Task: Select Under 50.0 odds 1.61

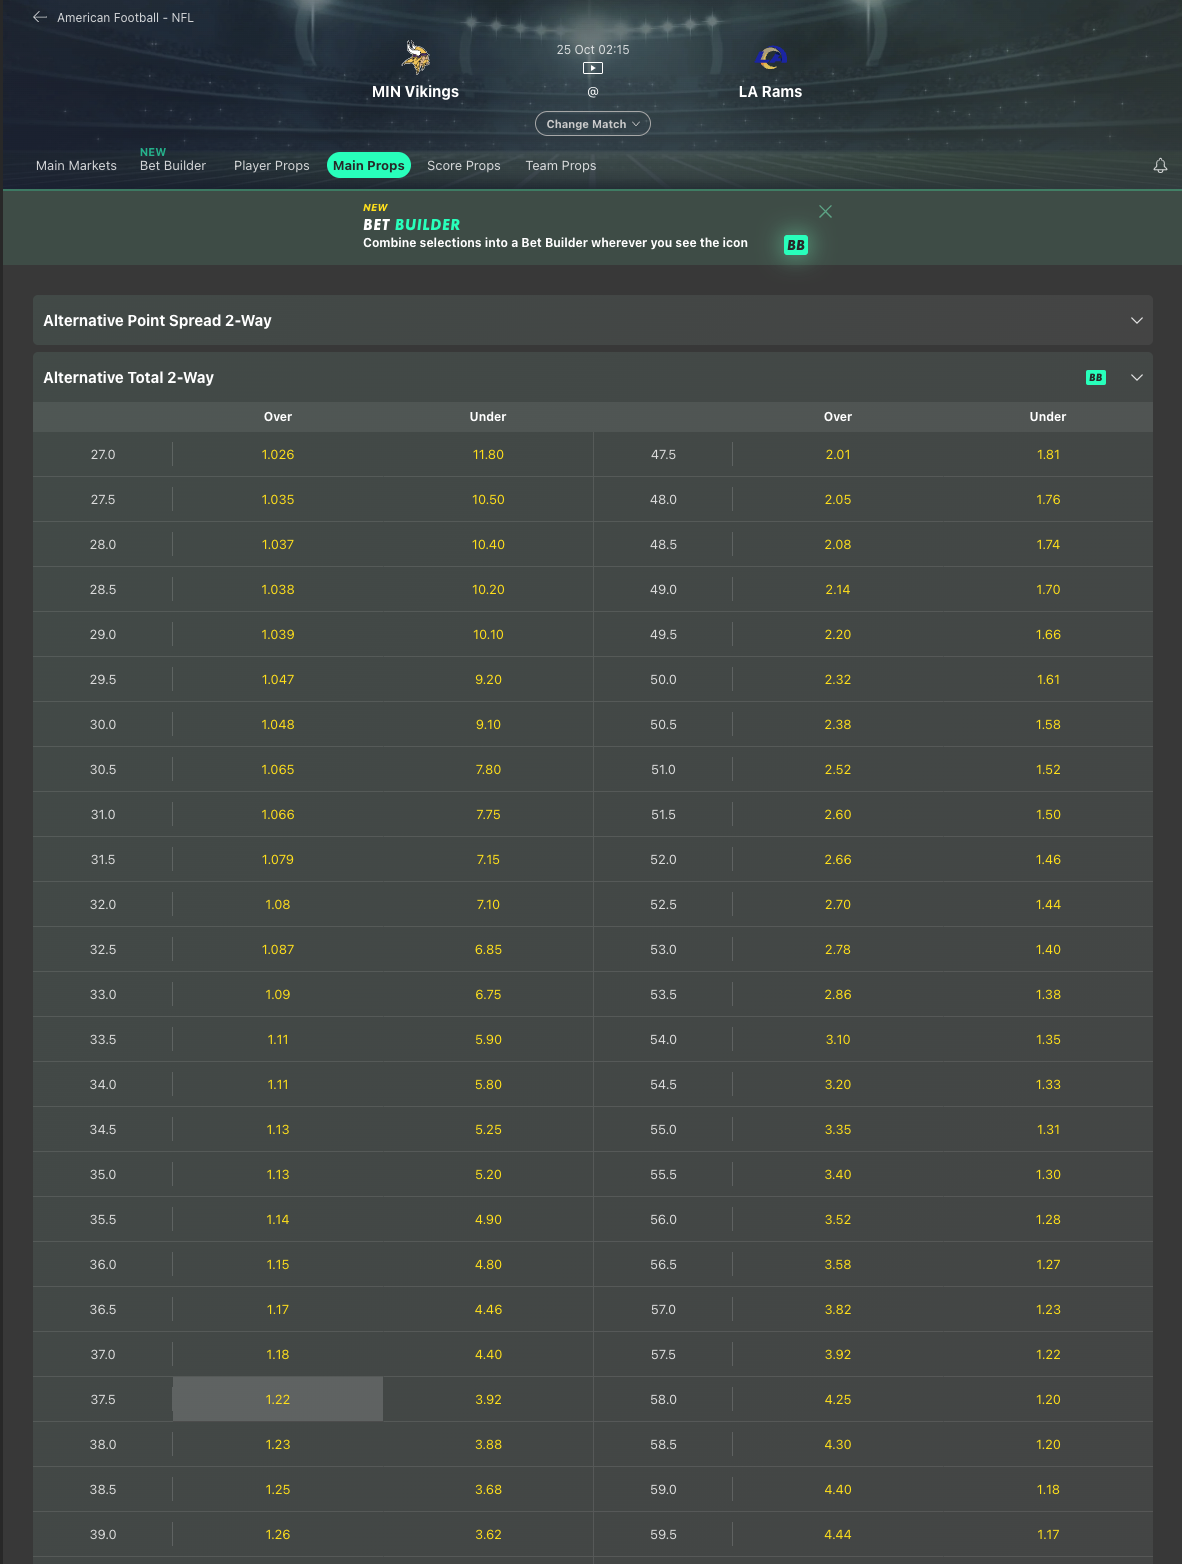Action: point(1048,679)
